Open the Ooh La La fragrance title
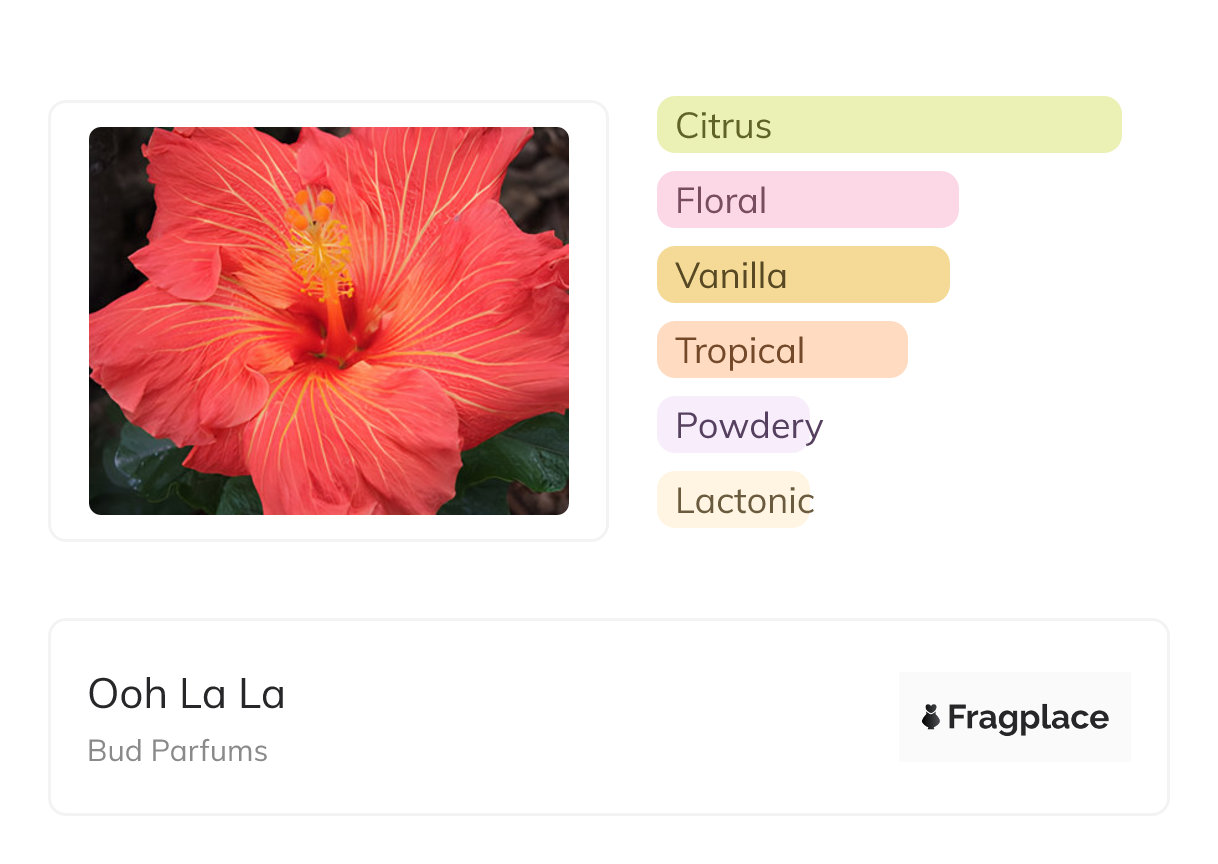Screen dimensions: 1218x864 (186, 694)
